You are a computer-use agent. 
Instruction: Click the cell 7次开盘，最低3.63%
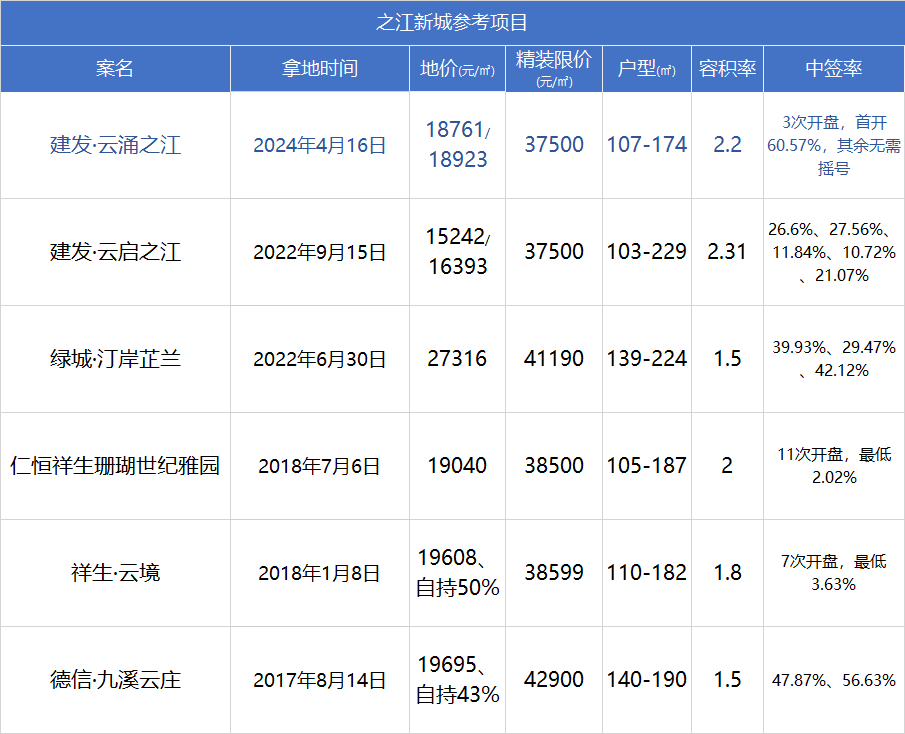pyautogui.click(x=833, y=572)
